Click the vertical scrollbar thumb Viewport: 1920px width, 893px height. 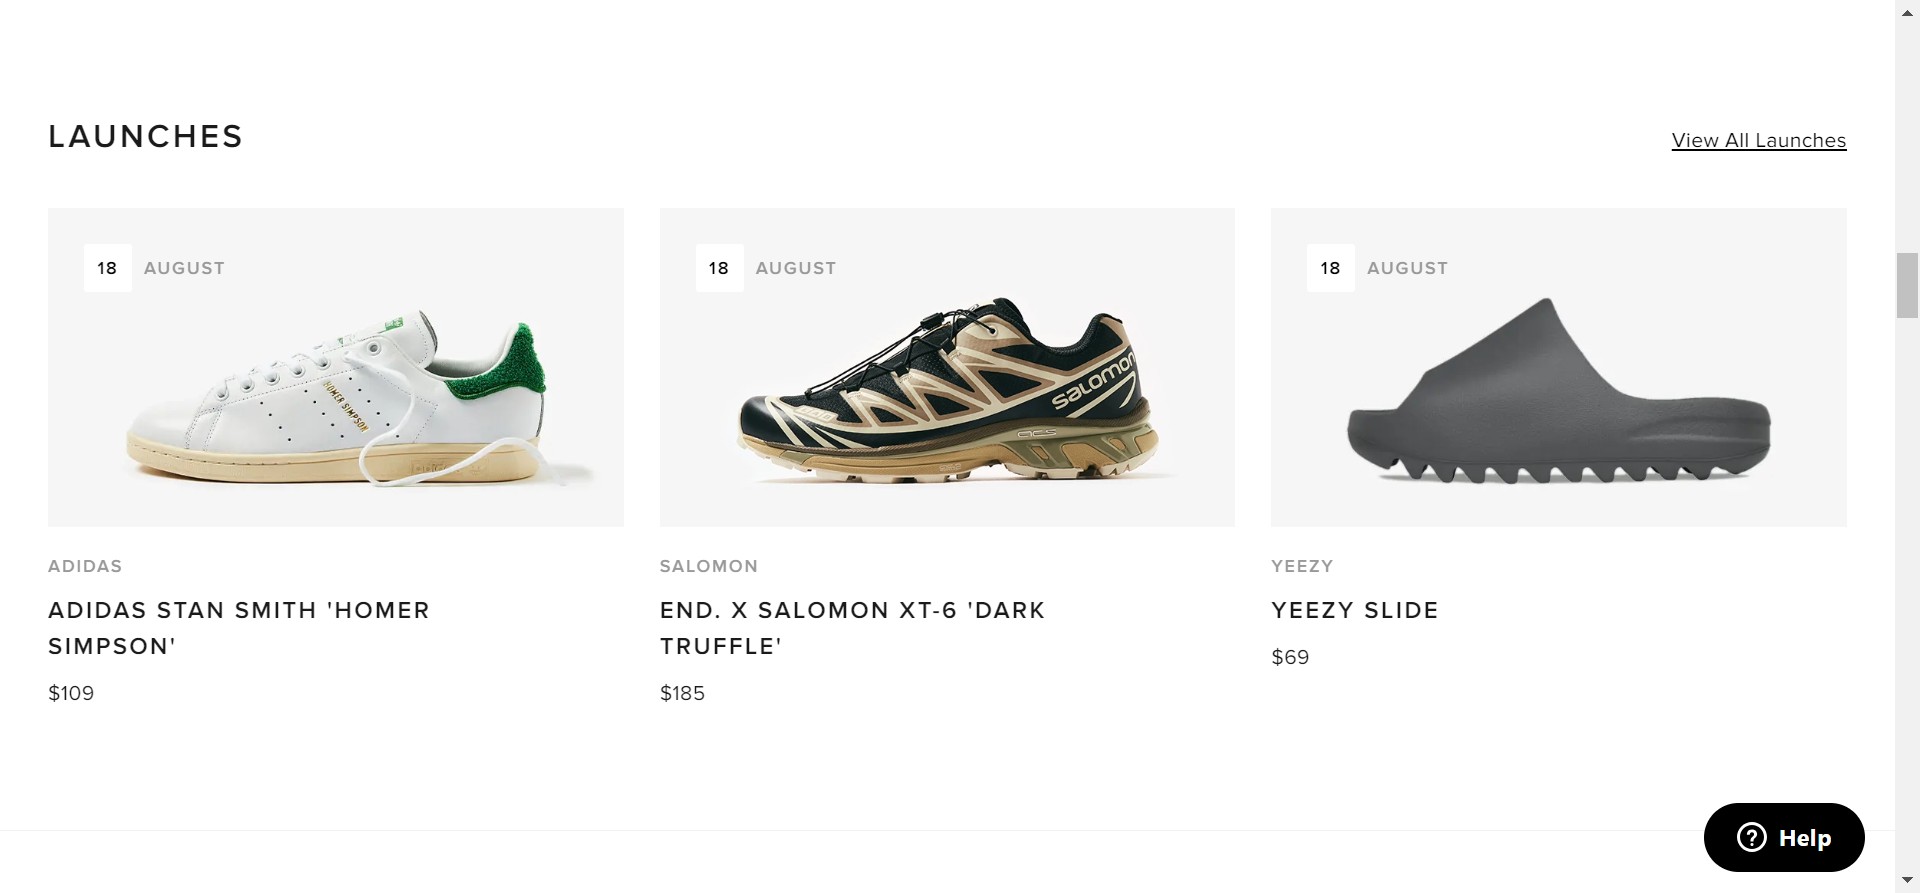[1907, 286]
